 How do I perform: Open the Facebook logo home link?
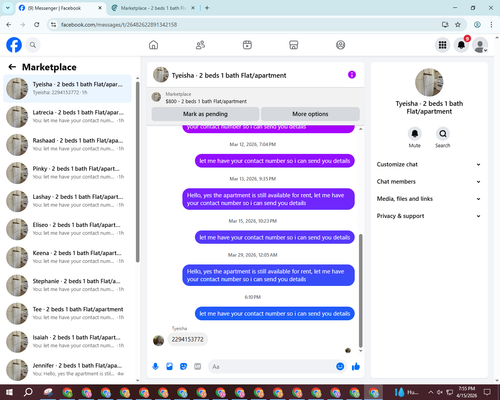[x=14, y=45]
